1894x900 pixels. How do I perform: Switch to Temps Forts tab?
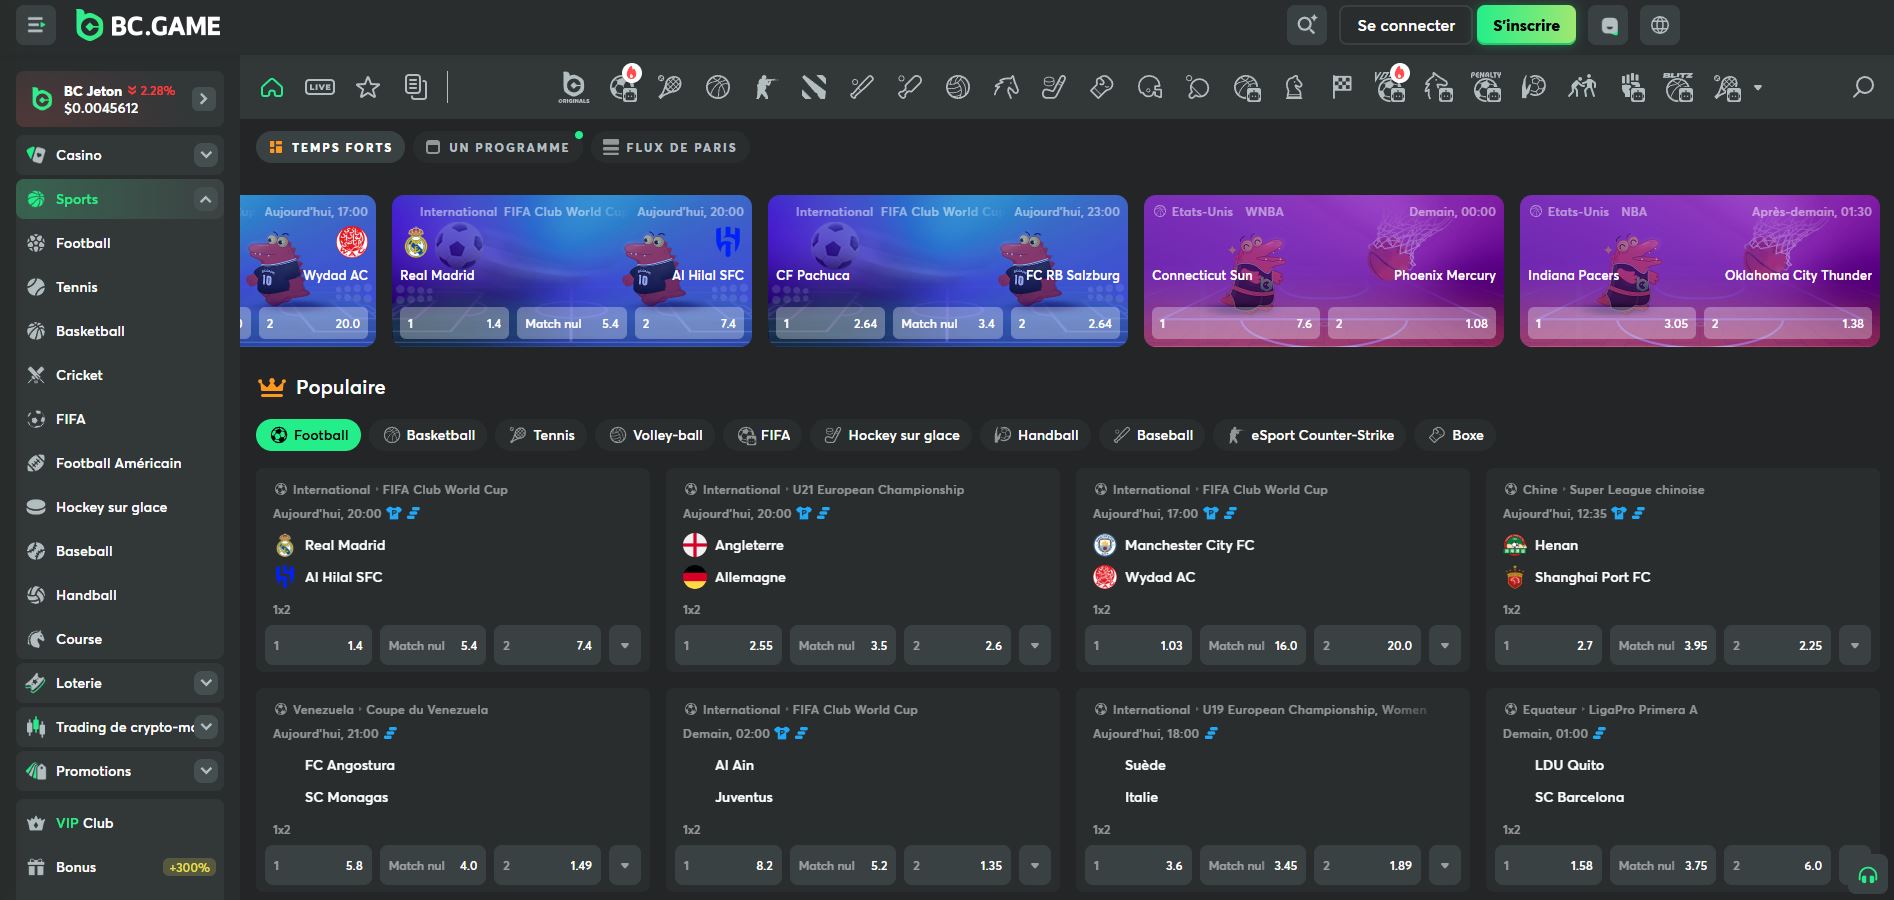tap(331, 147)
